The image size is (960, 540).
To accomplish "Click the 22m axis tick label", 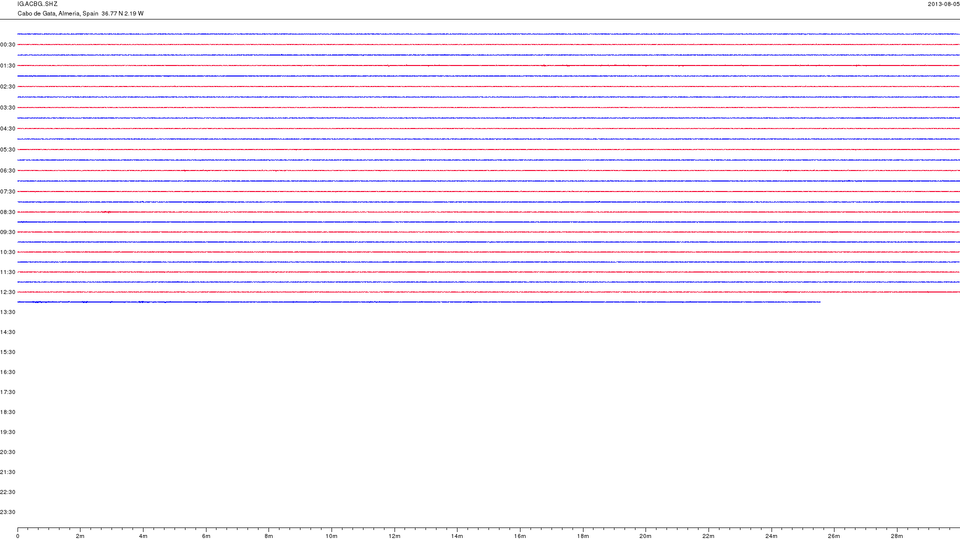I will click(x=708, y=536).
